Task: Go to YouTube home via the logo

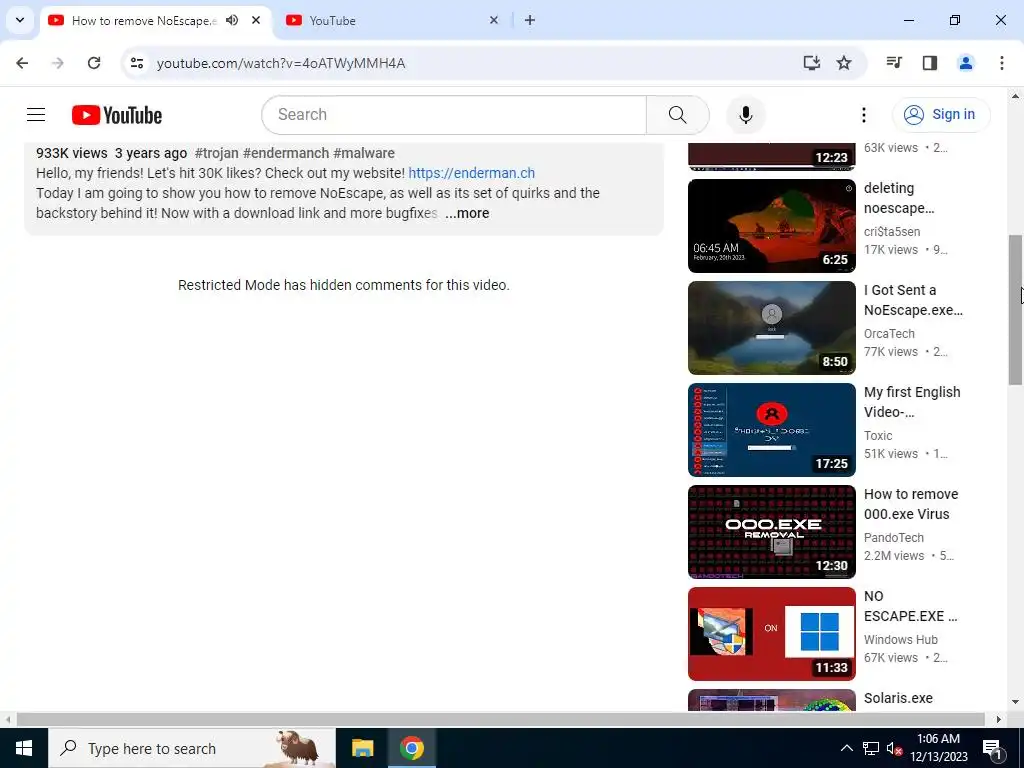Action: point(117,115)
